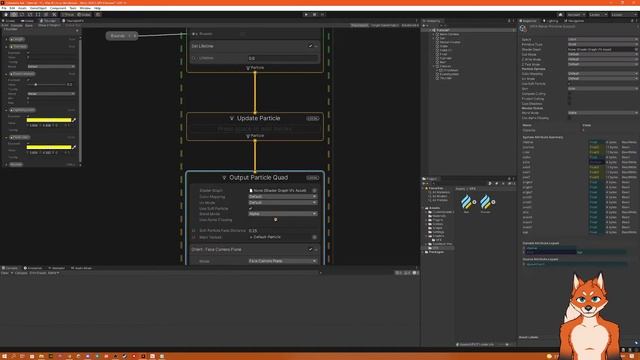Pick color with second yellow swatch eyedropper
The height and width of the screenshot is (360, 640).
[x=74, y=147]
